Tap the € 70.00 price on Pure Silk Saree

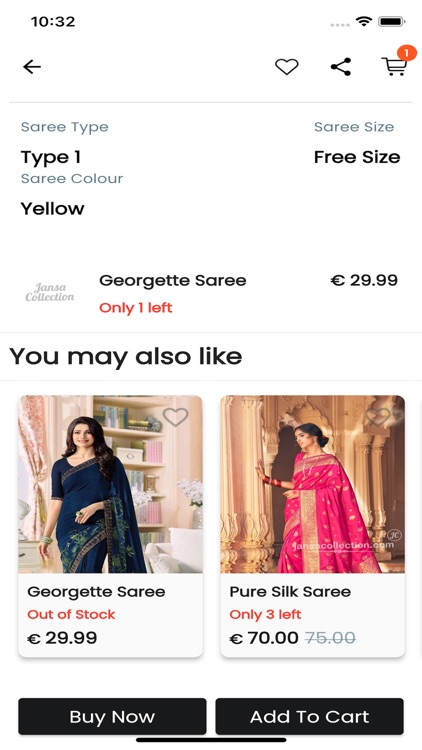pyautogui.click(x=264, y=638)
